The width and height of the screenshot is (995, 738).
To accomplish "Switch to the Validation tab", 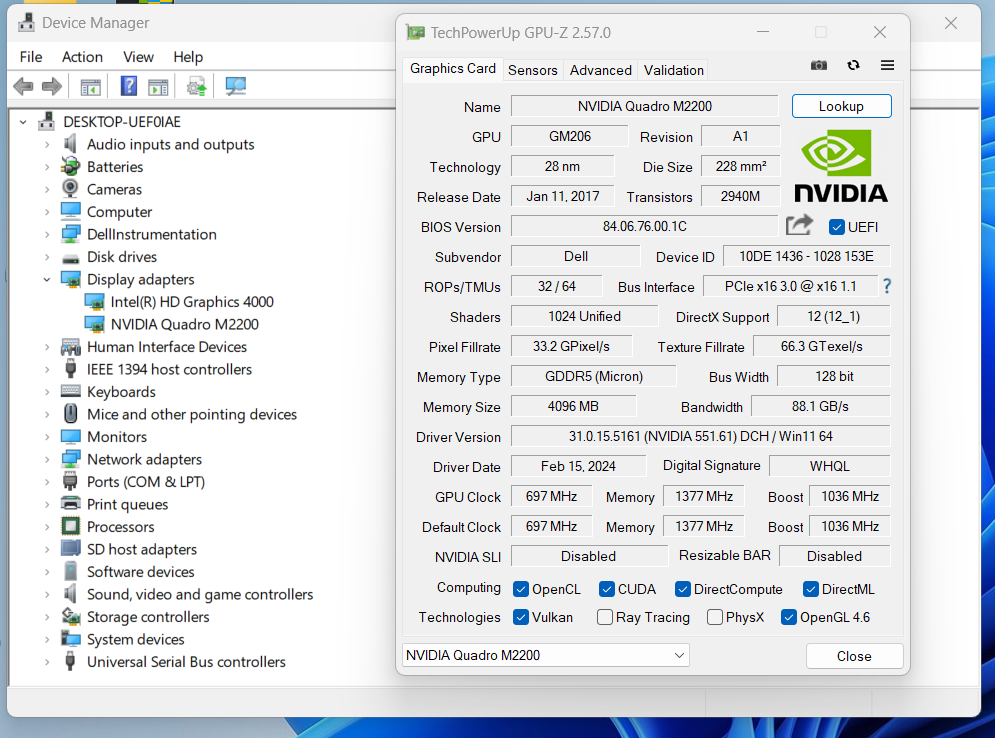I will 674,70.
